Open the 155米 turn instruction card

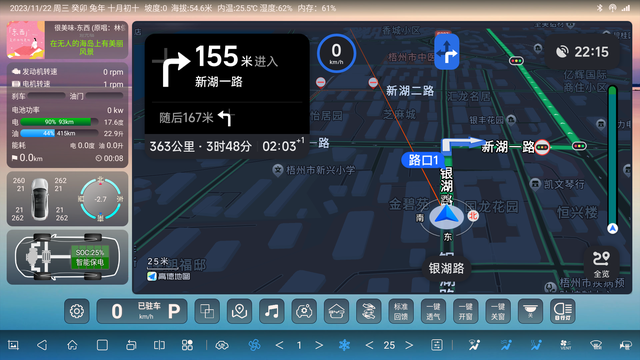pos(227,67)
